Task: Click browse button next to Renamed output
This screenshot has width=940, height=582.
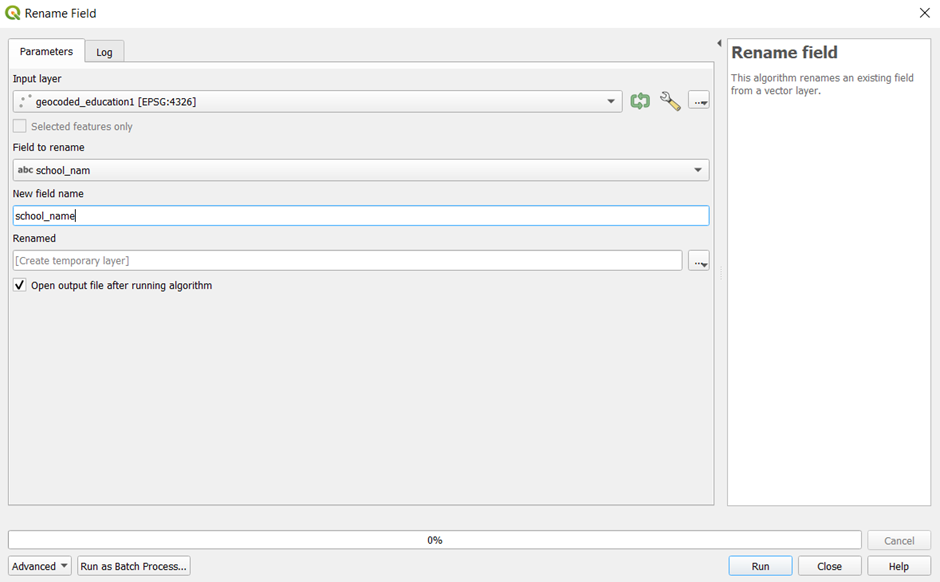Action: click(x=698, y=261)
